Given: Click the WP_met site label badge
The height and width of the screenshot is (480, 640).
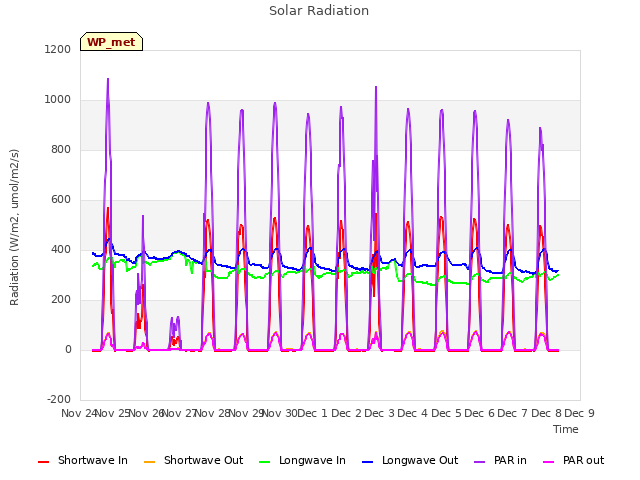Looking at the screenshot, I should coord(111,42).
